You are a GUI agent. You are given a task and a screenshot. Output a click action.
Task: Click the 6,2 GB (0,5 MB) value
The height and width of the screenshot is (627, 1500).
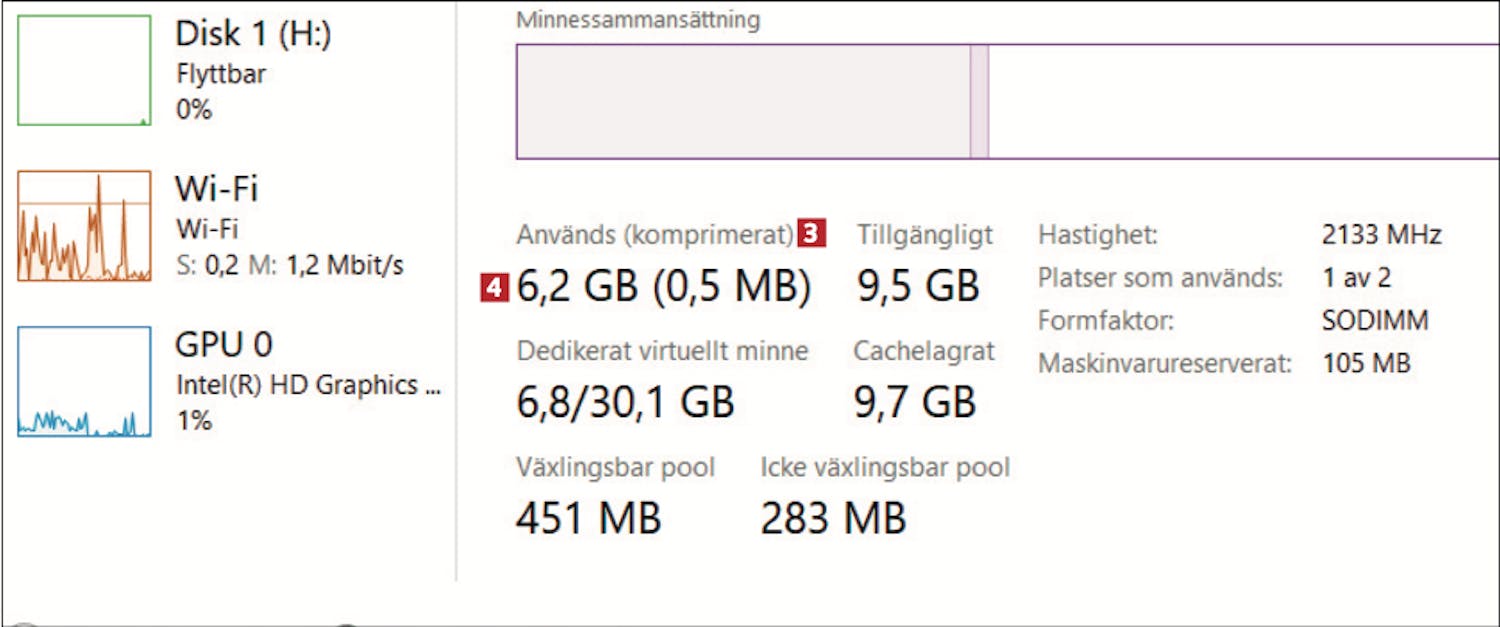[x=664, y=287]
